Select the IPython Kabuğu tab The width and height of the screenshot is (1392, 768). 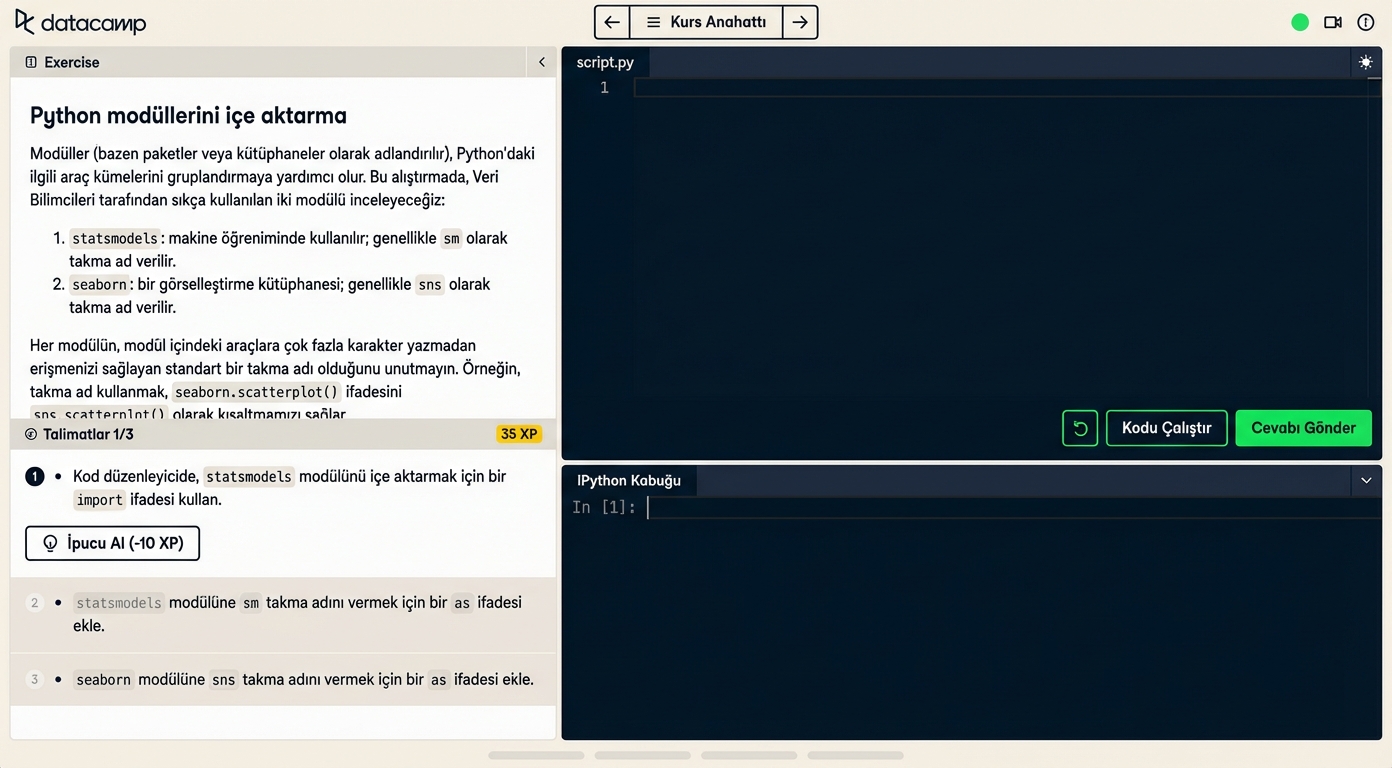click(629, 480)
